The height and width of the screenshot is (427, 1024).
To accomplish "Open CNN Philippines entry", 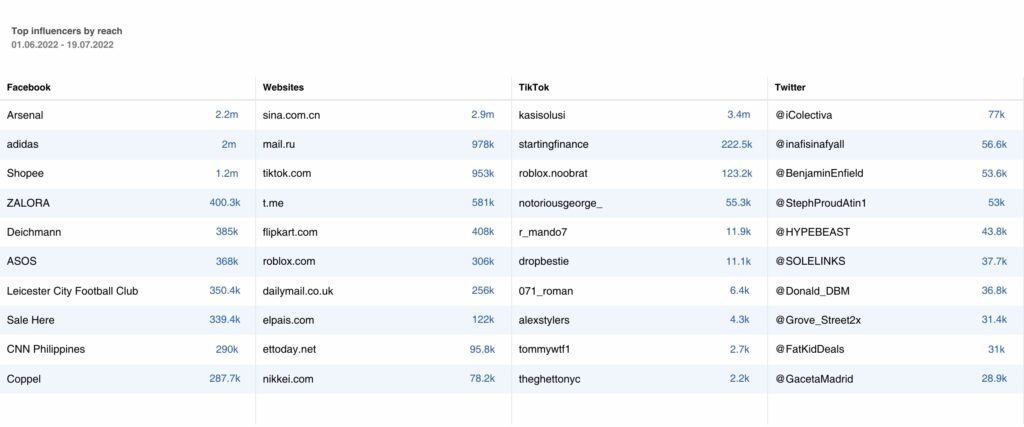I will 46,349.
